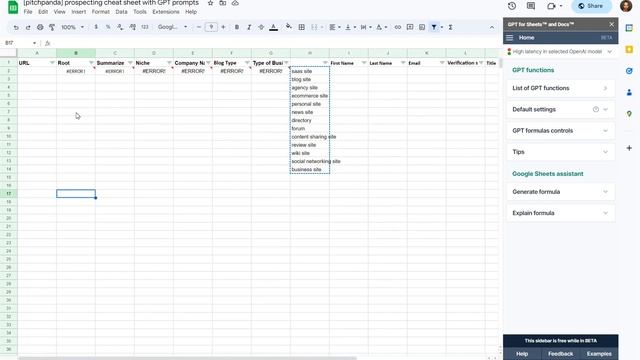
Task: Open the functions (sigma) menu
Action: tap(450, 27)
